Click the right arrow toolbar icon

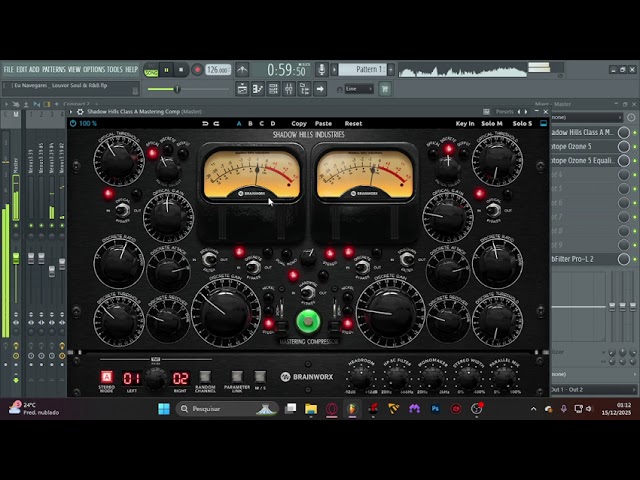point(320,89)
